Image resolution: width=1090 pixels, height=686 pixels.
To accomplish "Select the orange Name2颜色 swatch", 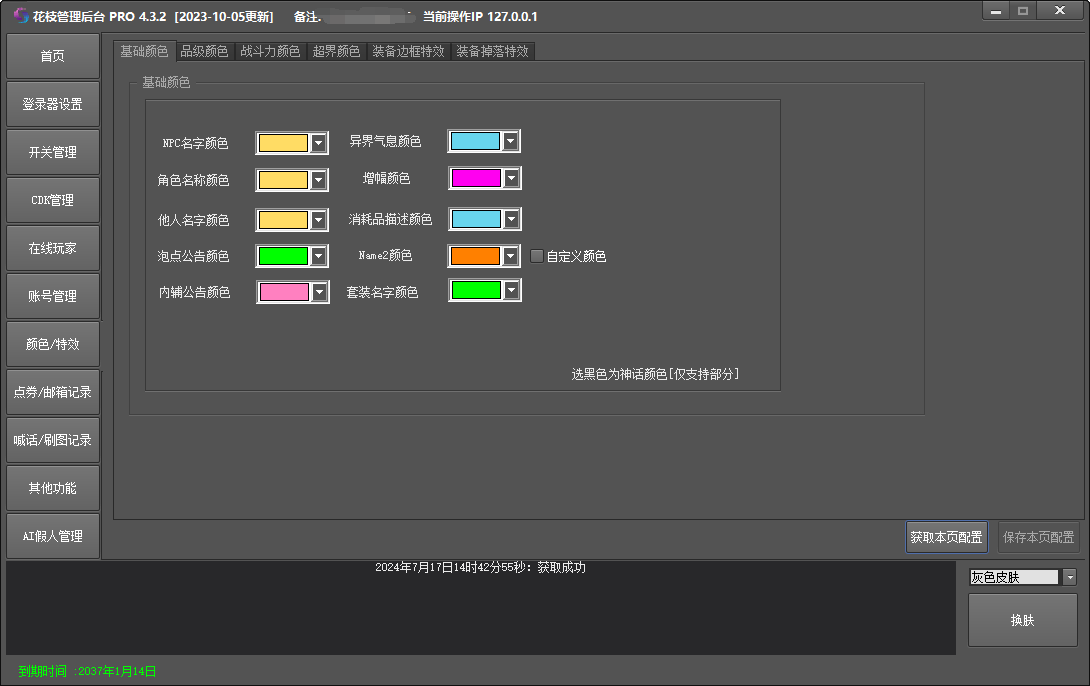I will click(x=474, y=256).
